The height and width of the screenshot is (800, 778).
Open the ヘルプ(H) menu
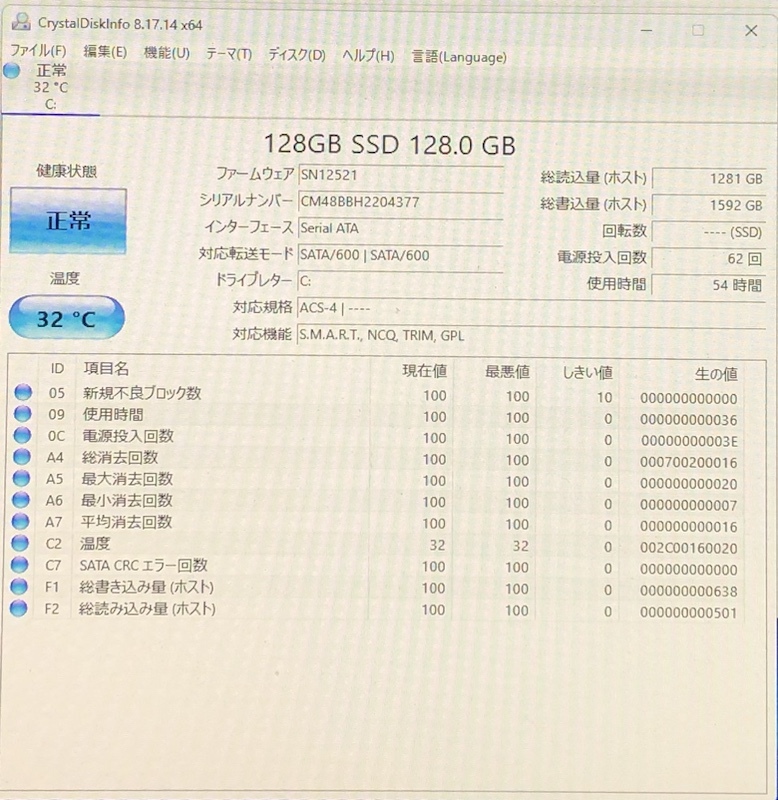click(x=368, y=56)
